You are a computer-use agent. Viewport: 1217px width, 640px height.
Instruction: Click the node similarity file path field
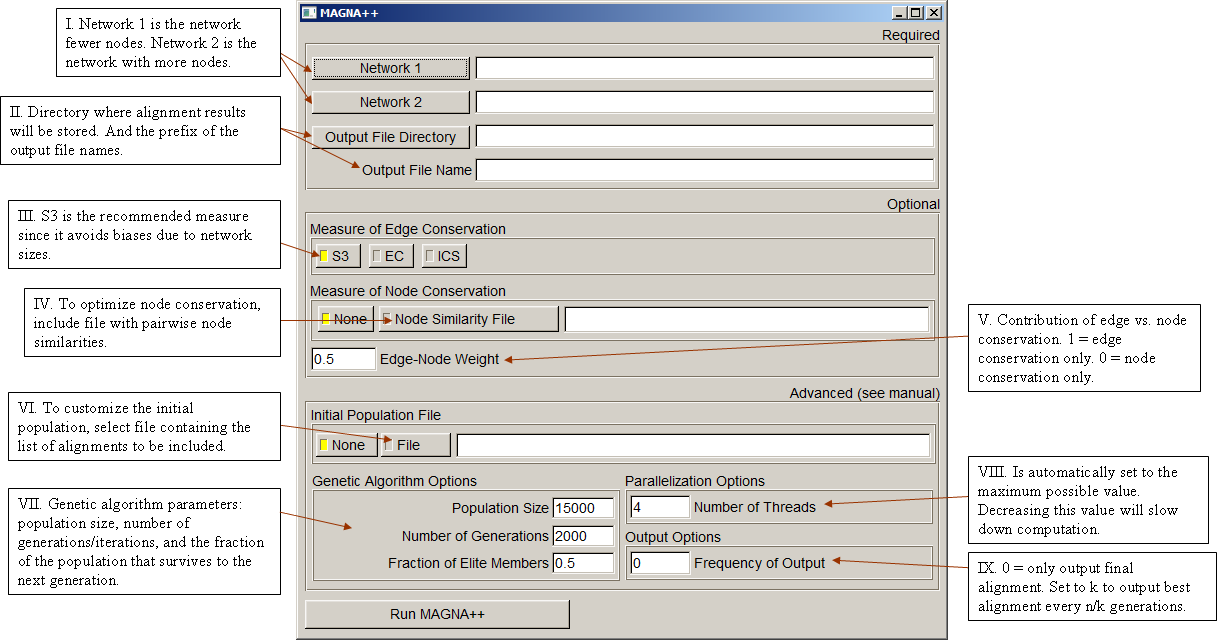746,319
